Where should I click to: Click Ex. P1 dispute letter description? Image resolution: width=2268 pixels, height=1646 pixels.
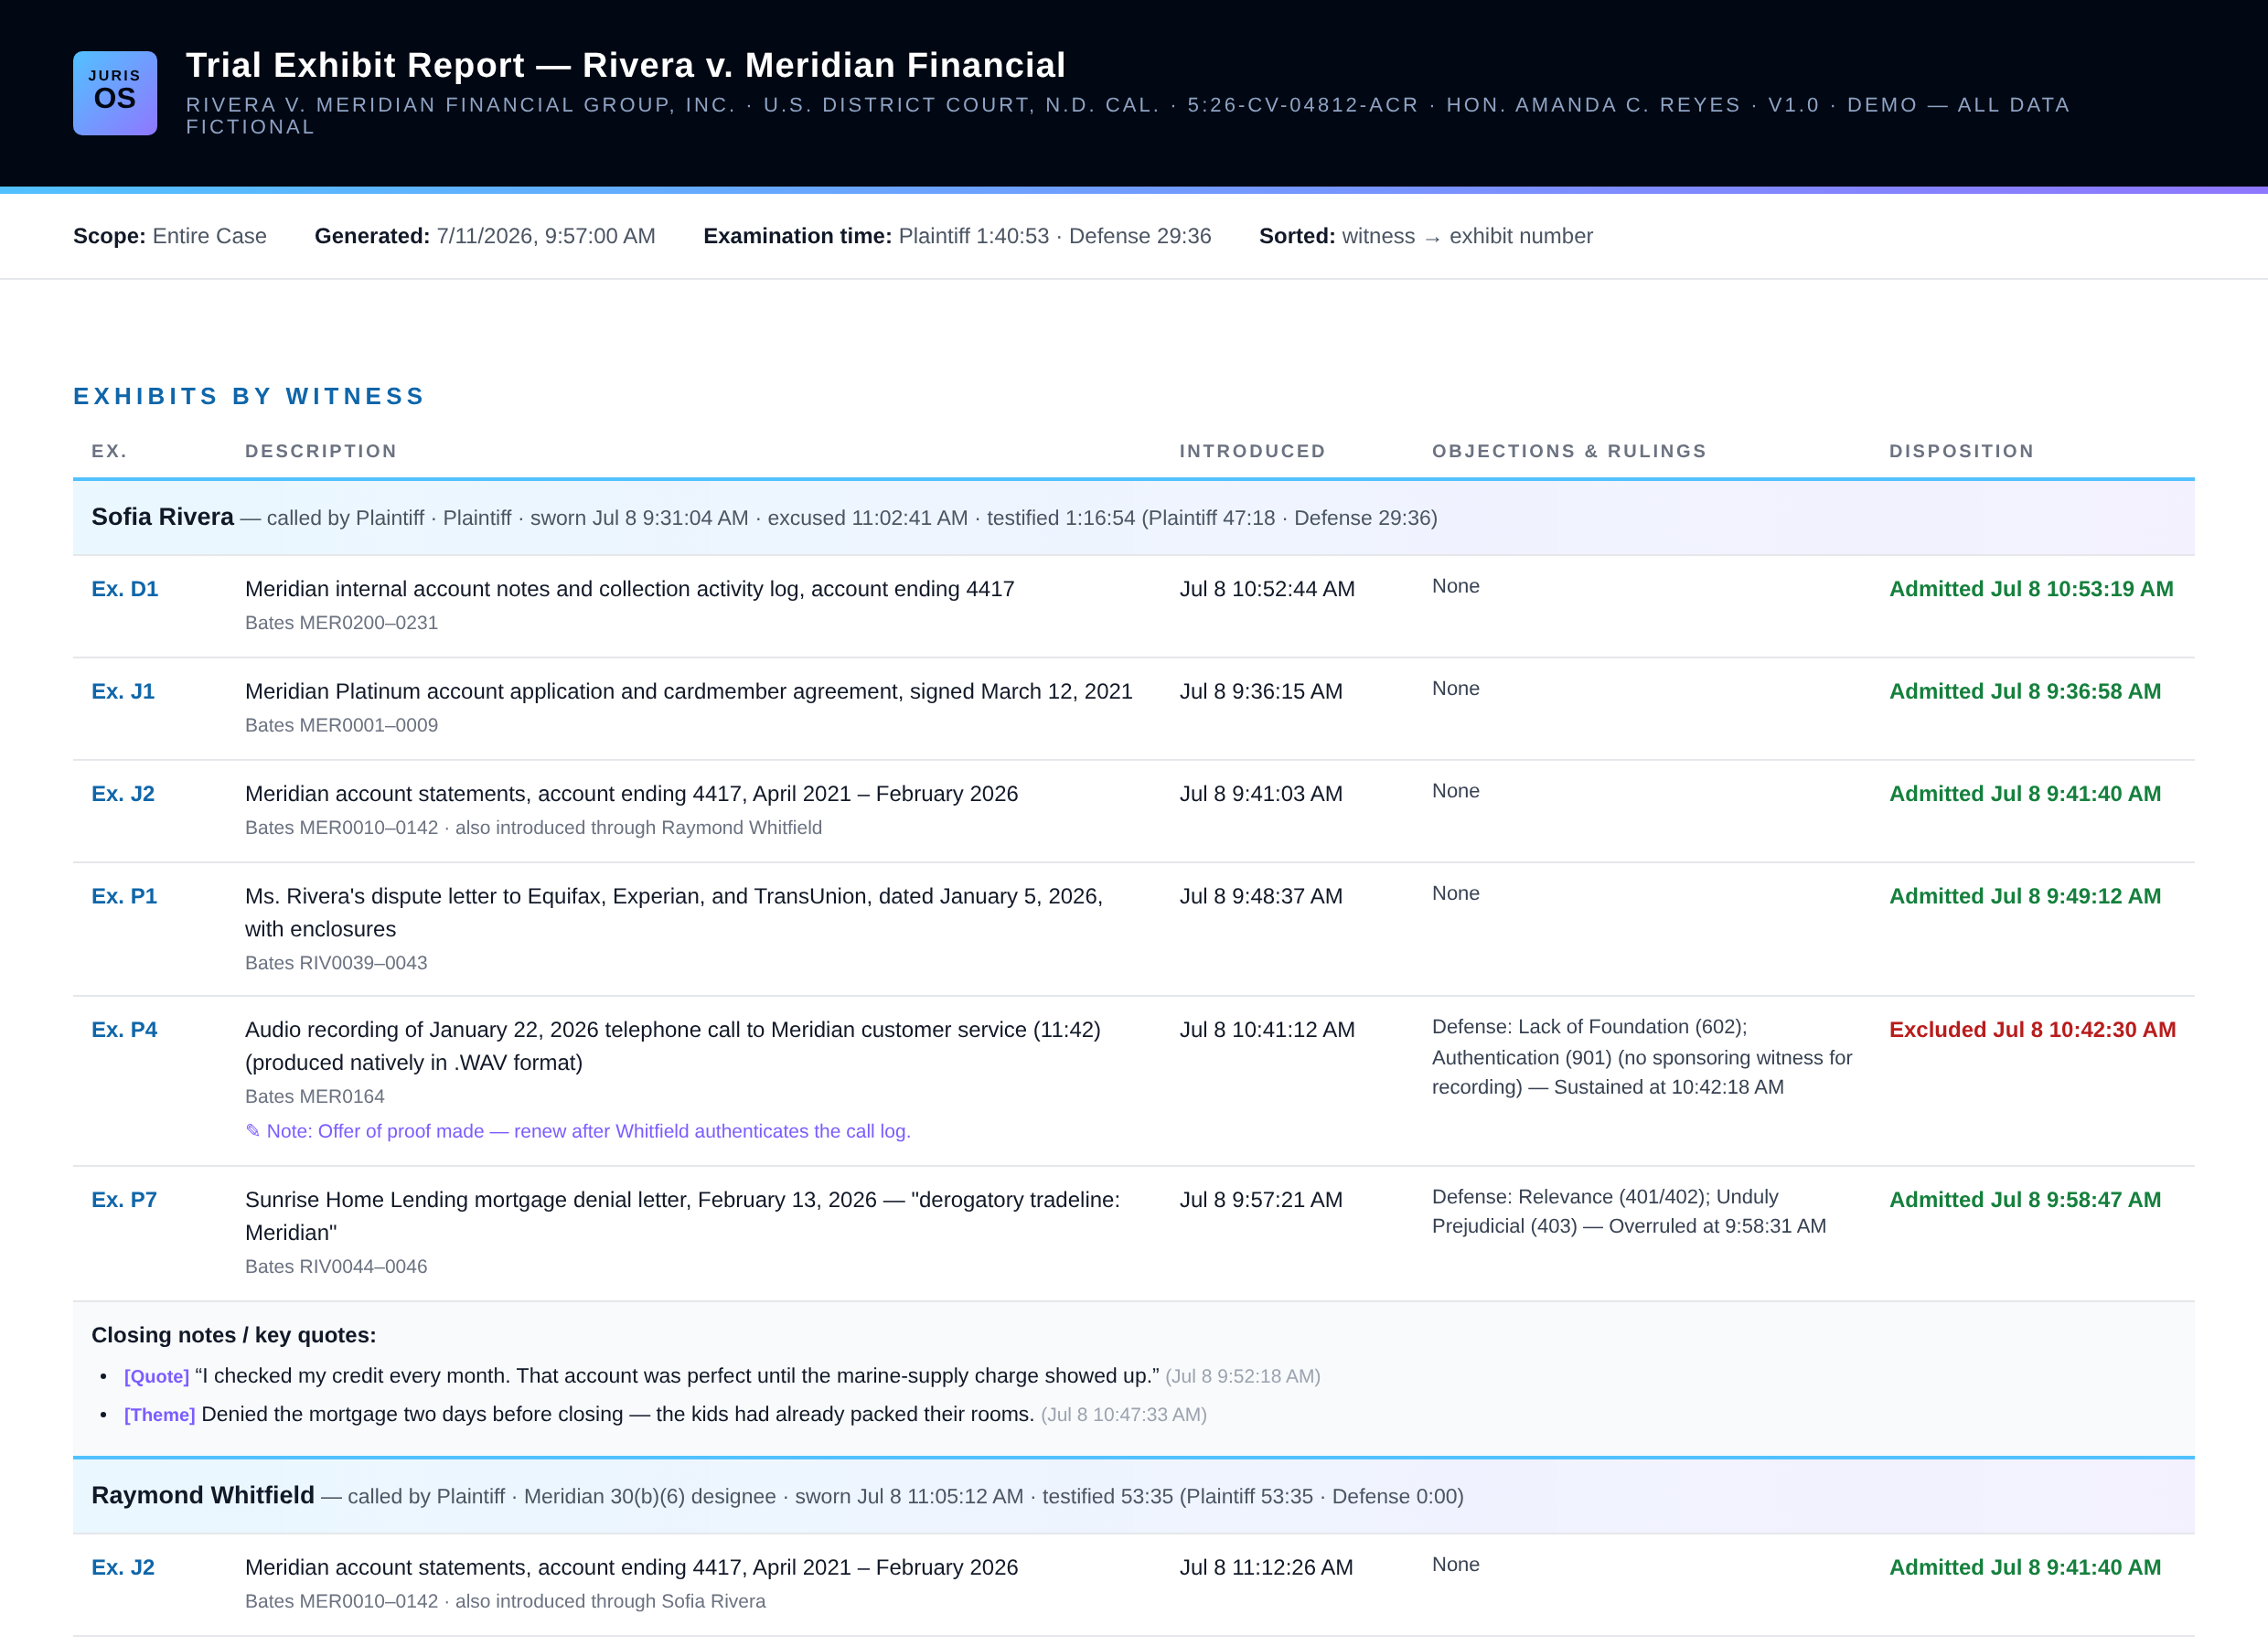click(x=674, y=912)
